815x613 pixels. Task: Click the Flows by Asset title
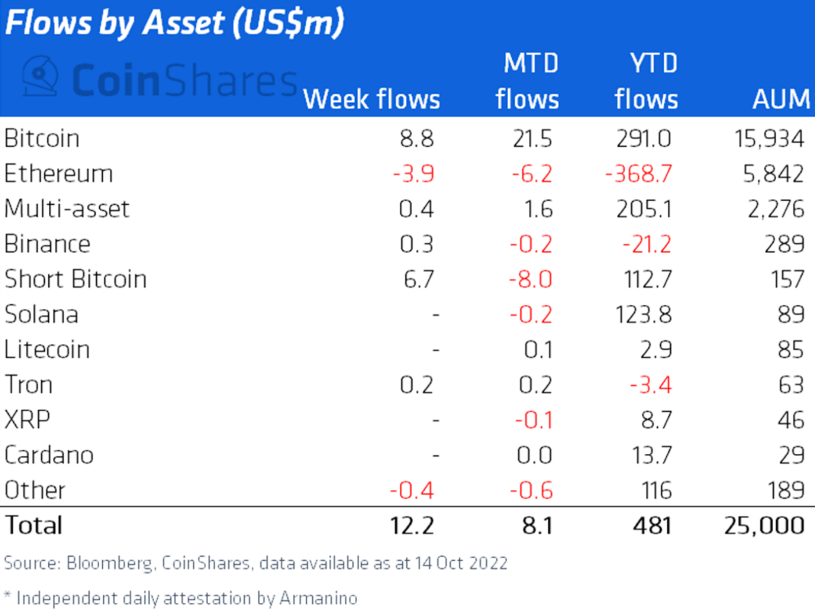pos(176,24)
